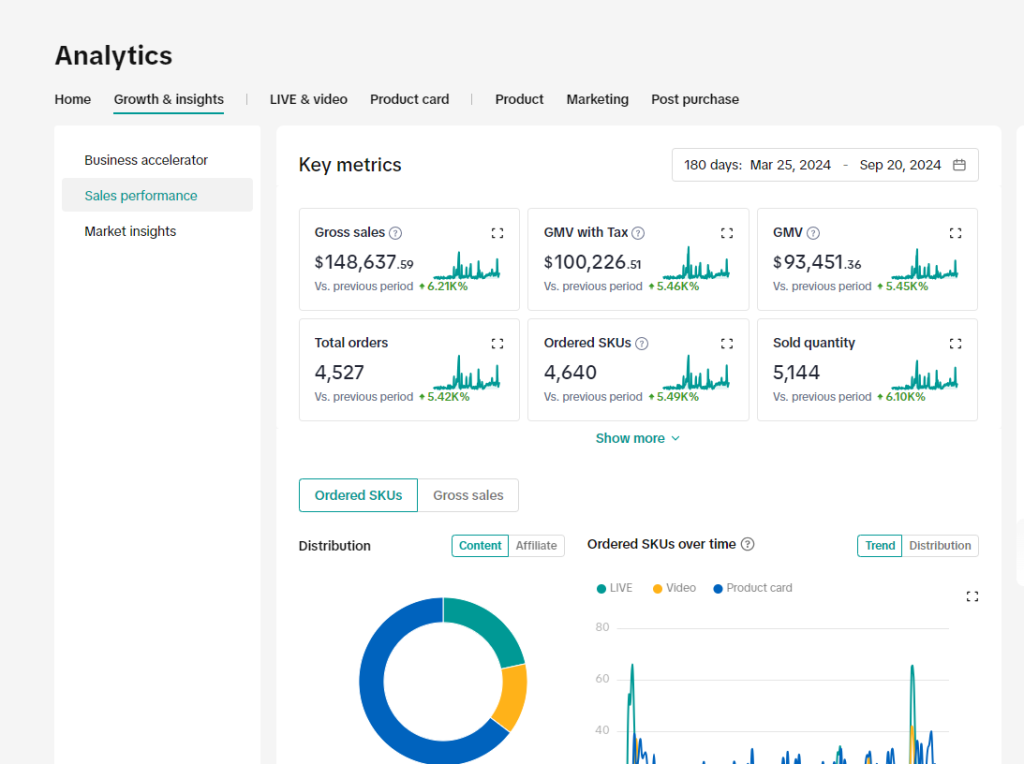Click the calendar icon in the date range
The width and height of the screenshot is (1024, 764).
[959, 165]
